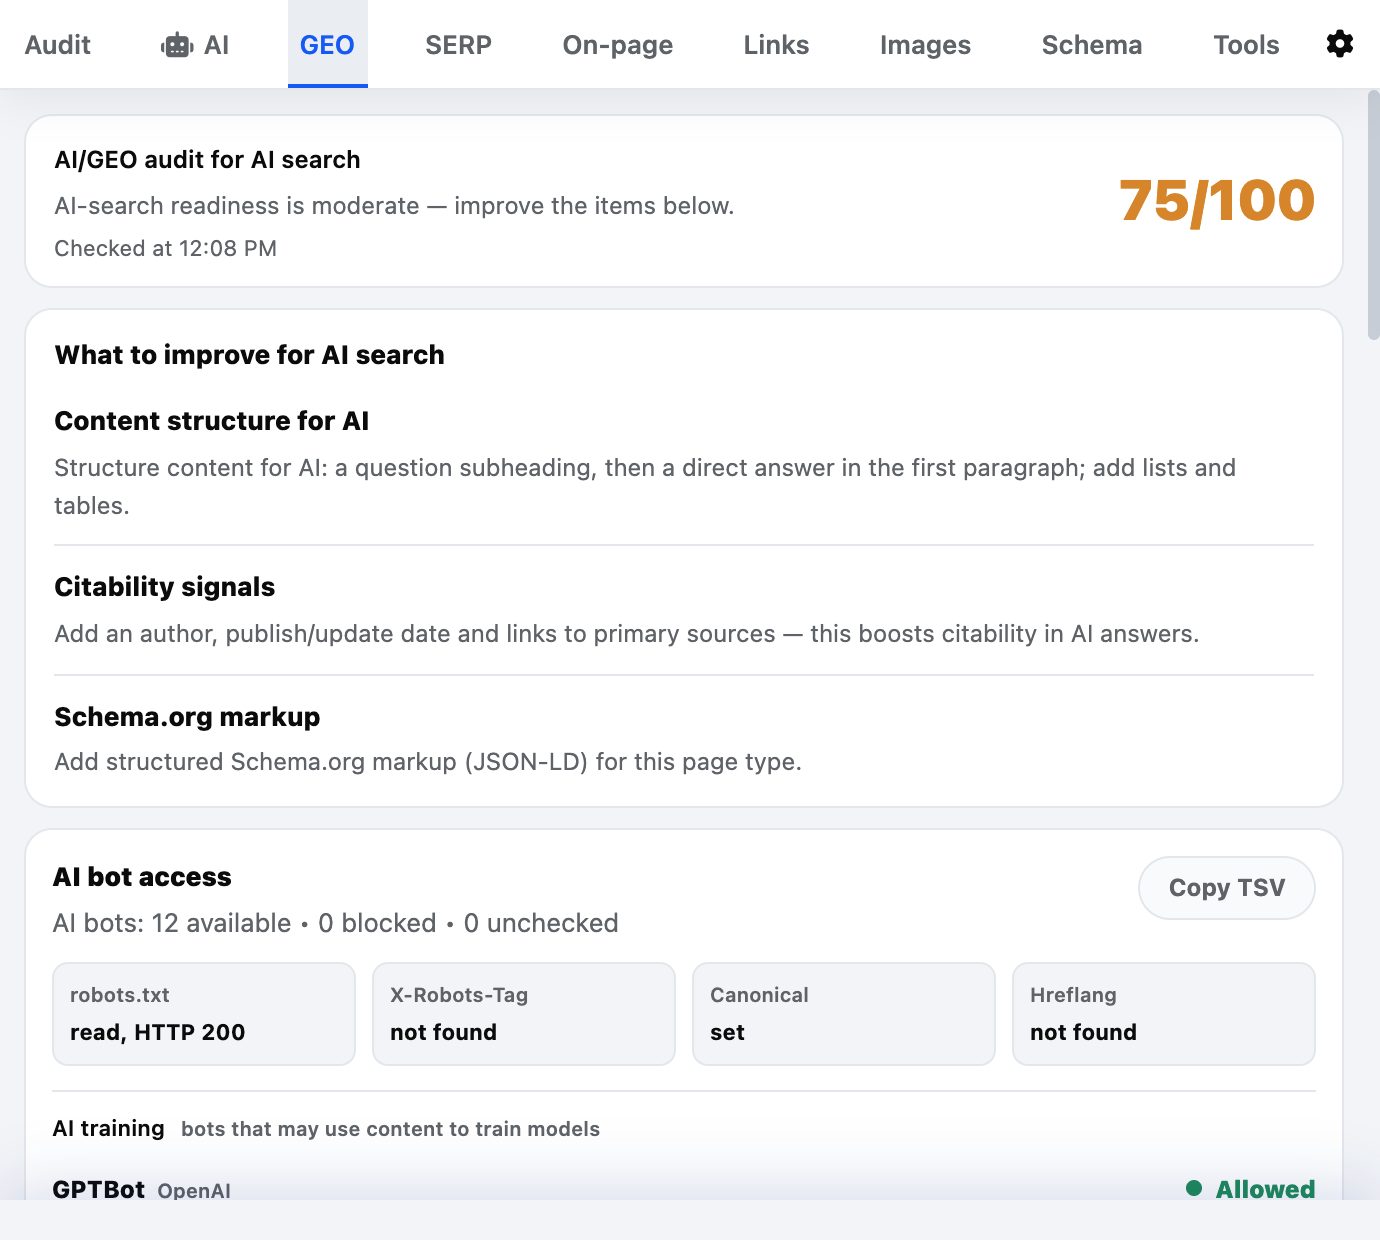
Task: Click the 'Citability signals' heading
Action: point(165,587)
